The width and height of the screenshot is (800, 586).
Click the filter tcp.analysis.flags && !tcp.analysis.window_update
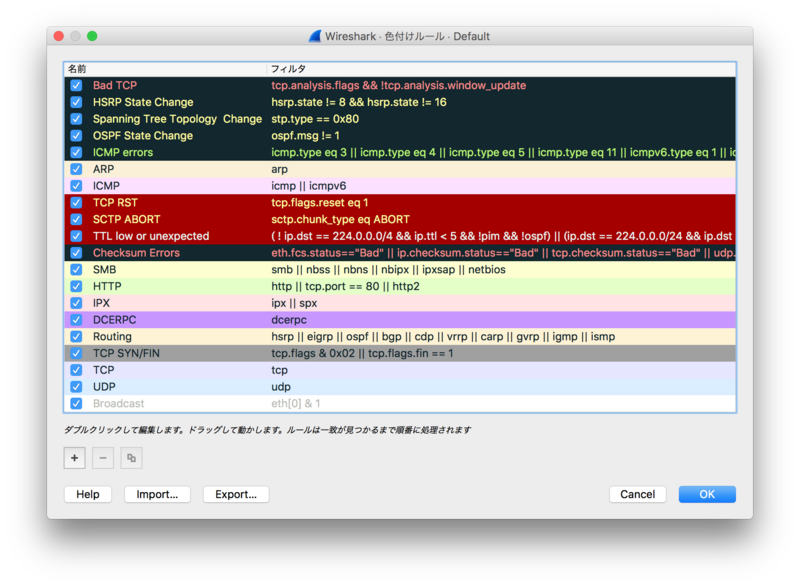click(x=398, y=85)
